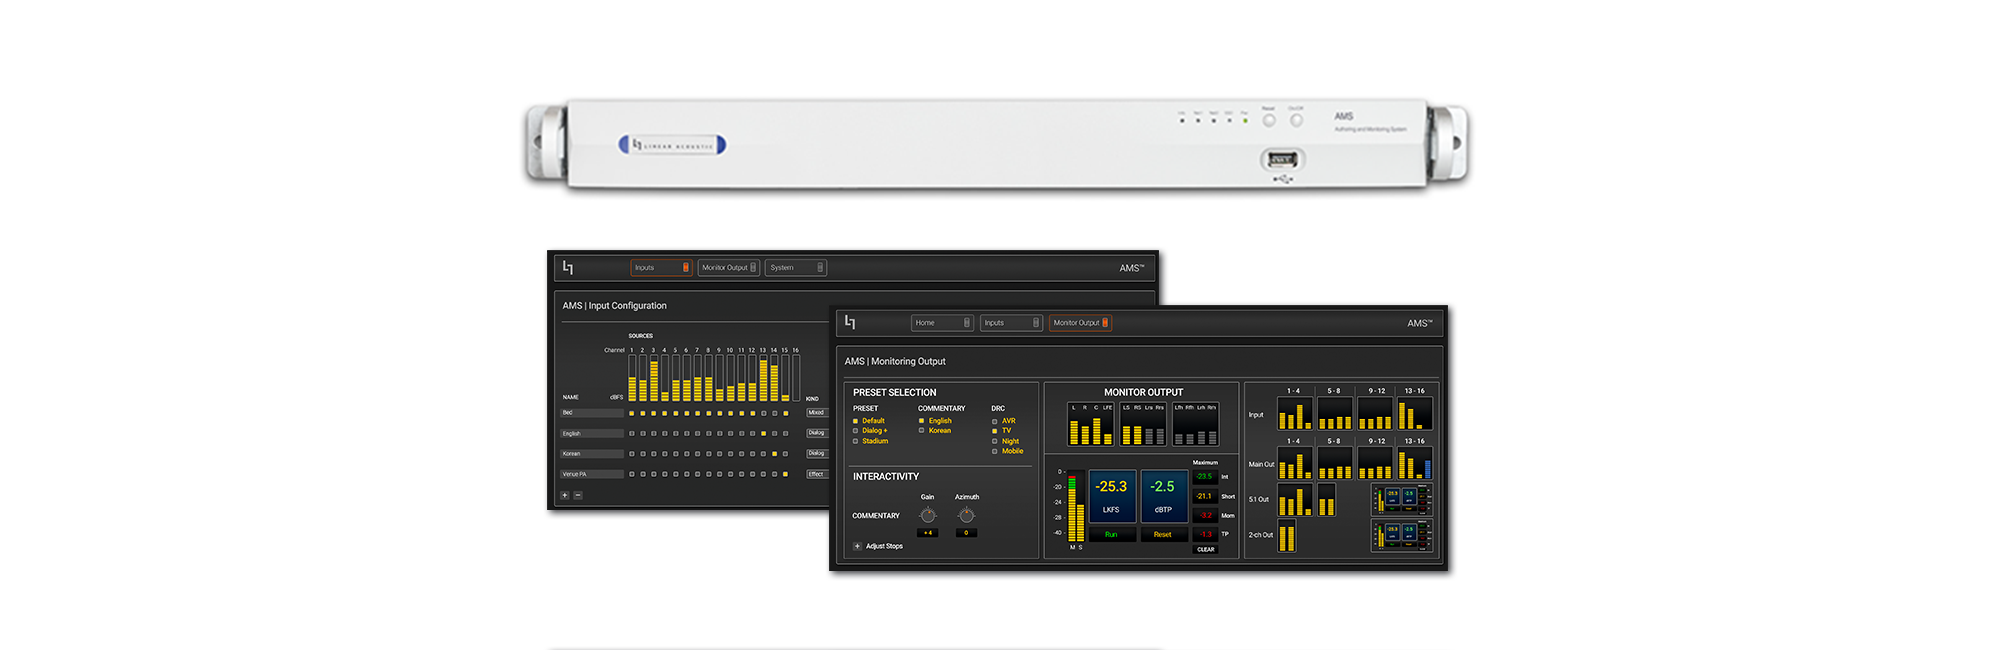
Task: Open the Main Out 5-8 meter block
Action: click(x=1334, y=463)
